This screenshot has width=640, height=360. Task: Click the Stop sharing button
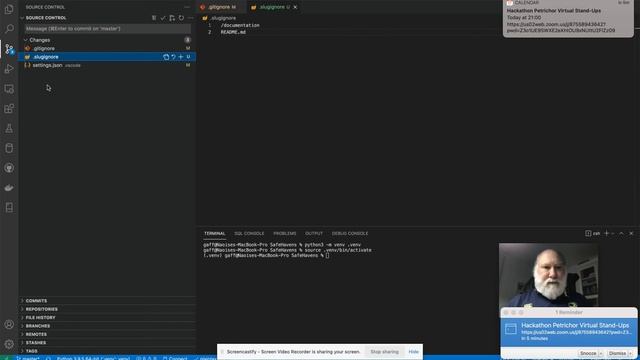tap(384, 351)
